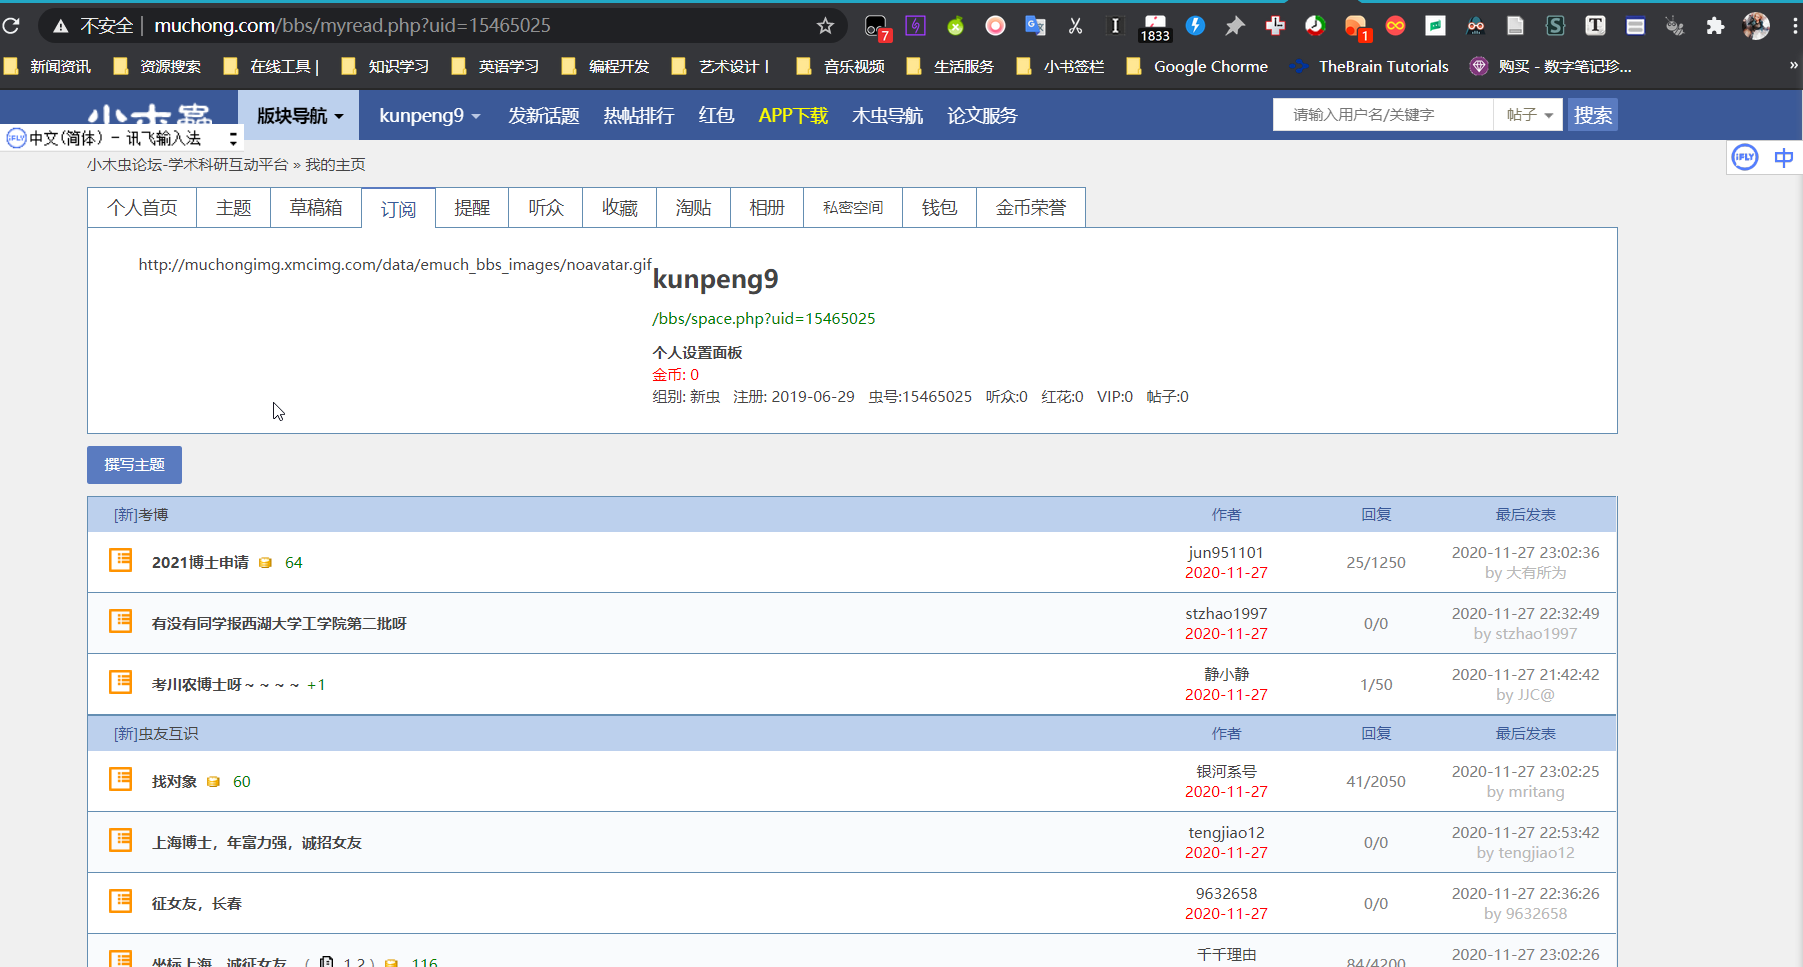The width and height of the screenshot is (1803, 967).
Task: Open thread 有没有同学报西湖大学工学院第二批呀
Action: (279, 624)
